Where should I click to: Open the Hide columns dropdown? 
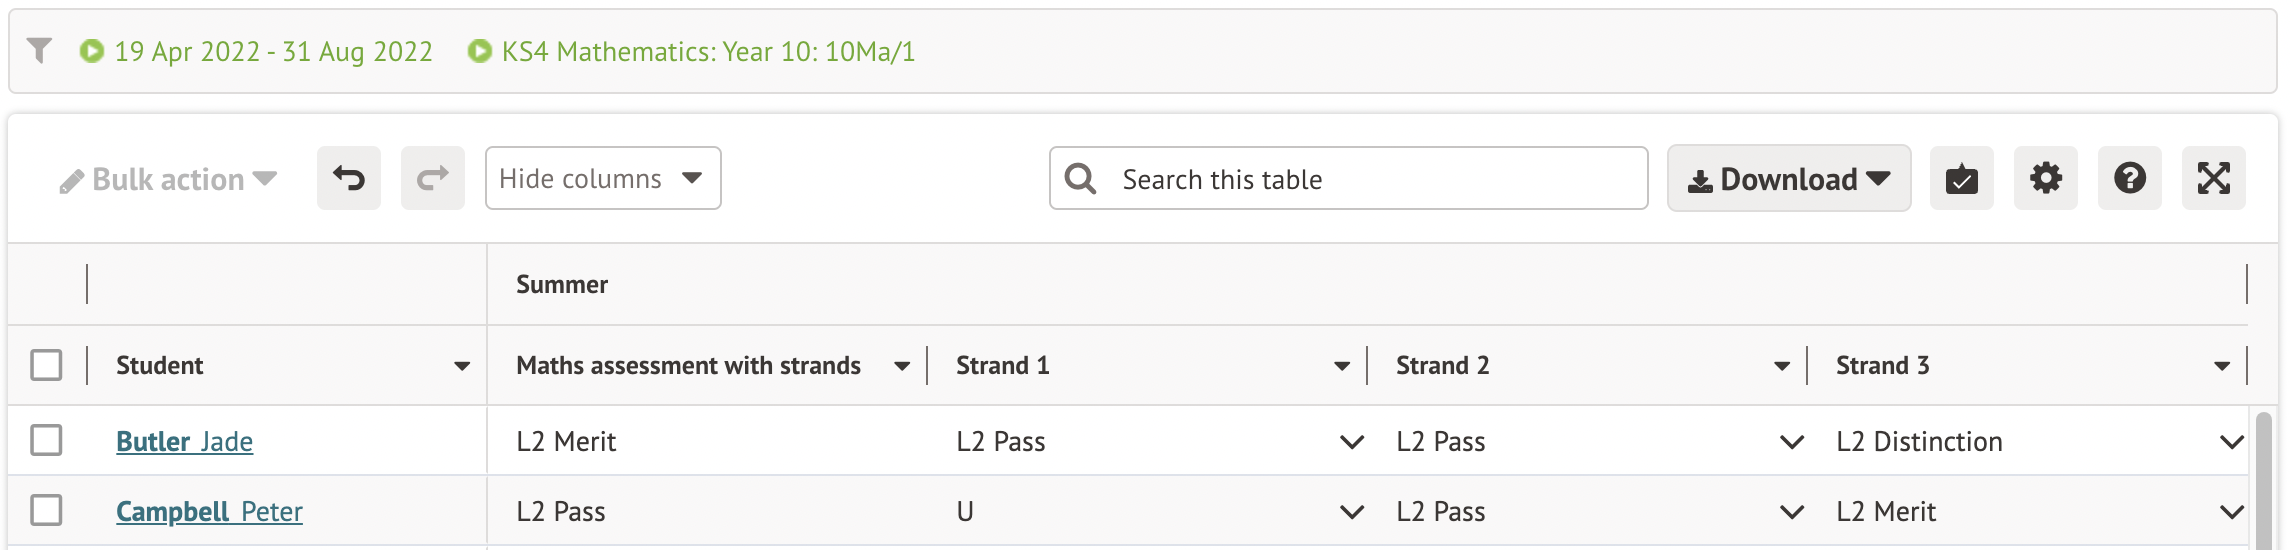[x=602, y=179]
